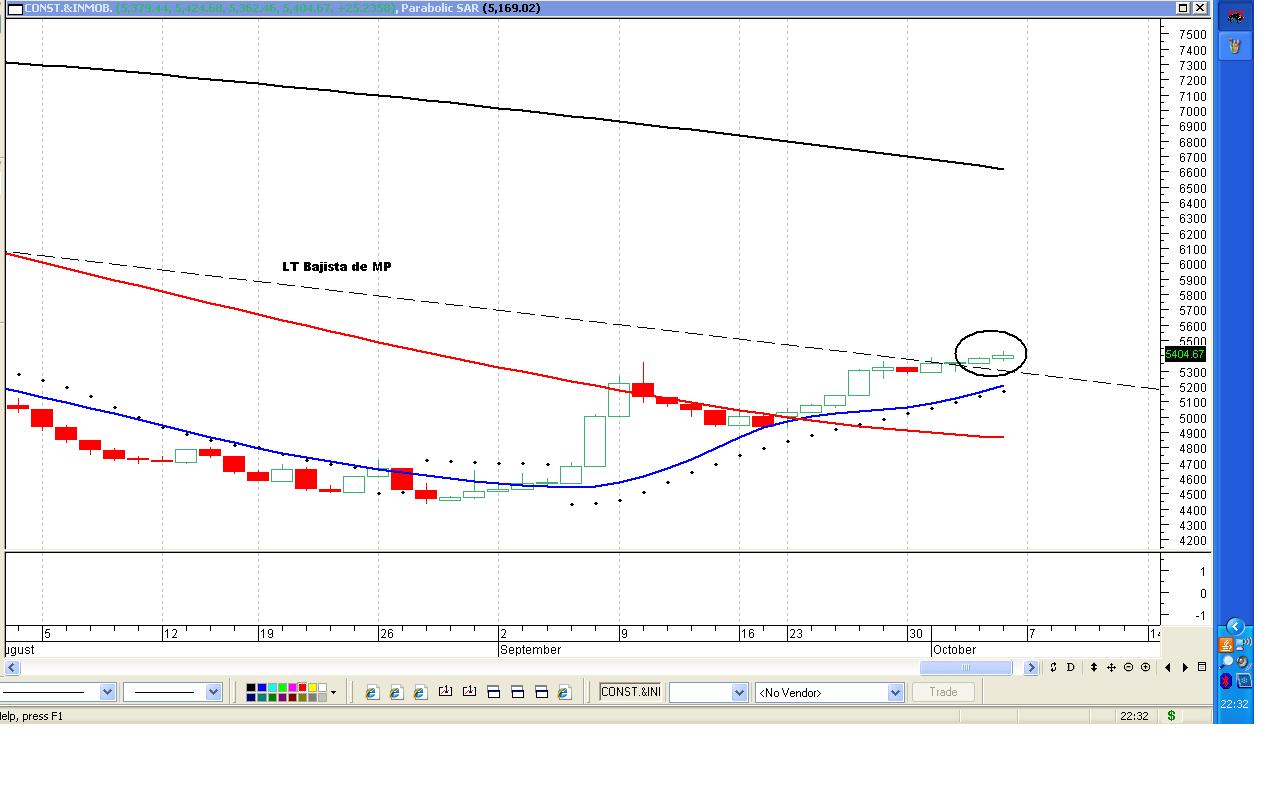Click the chart refresh arrows icon

[1053, 667]
